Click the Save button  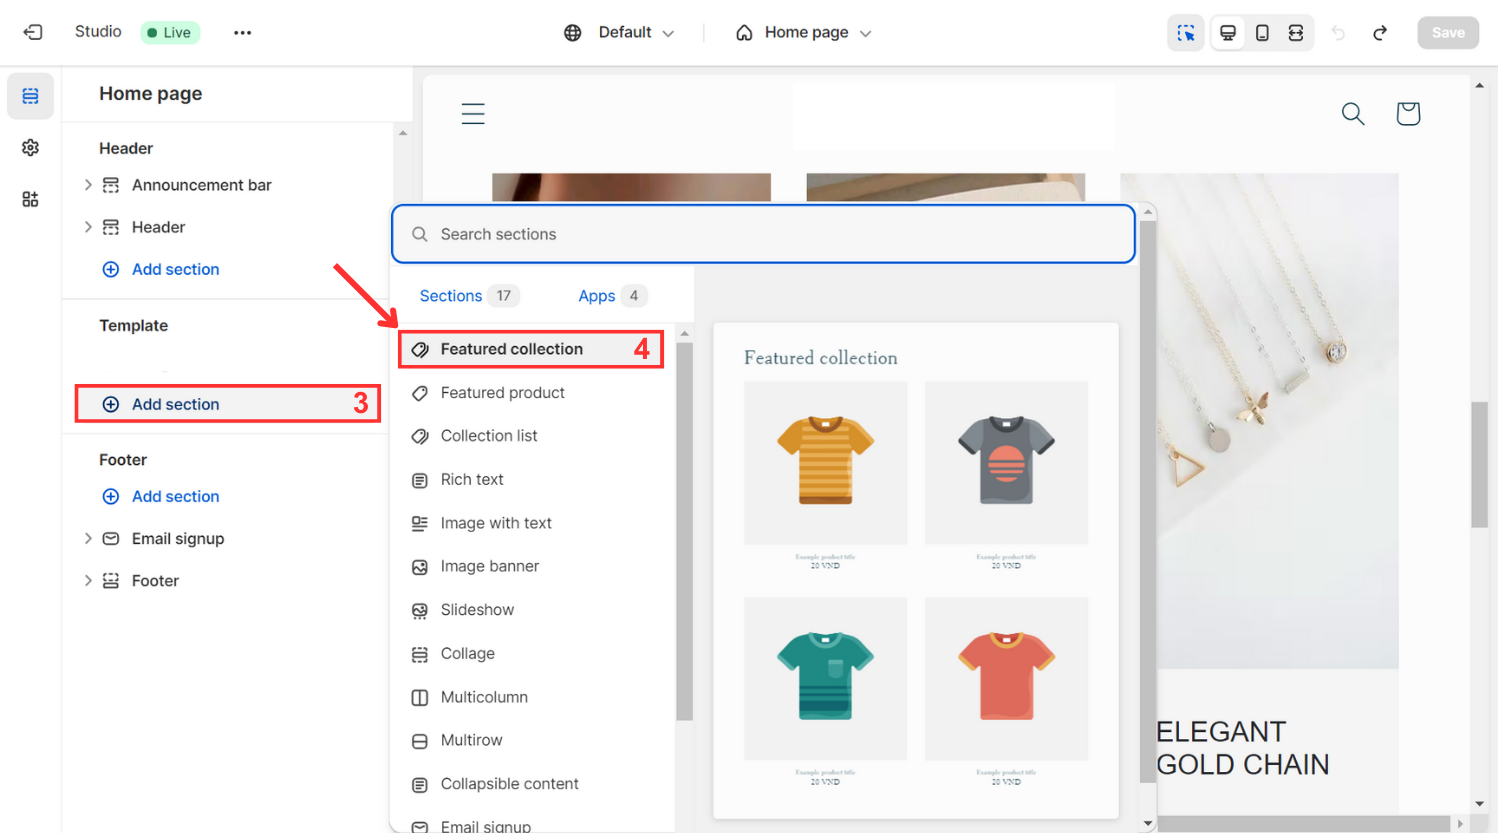[x=1448, y=33]
